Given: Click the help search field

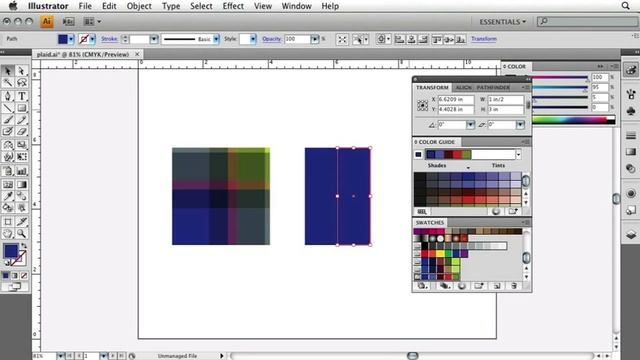Looking at the screenshot, I should click(x=588, y=21).
